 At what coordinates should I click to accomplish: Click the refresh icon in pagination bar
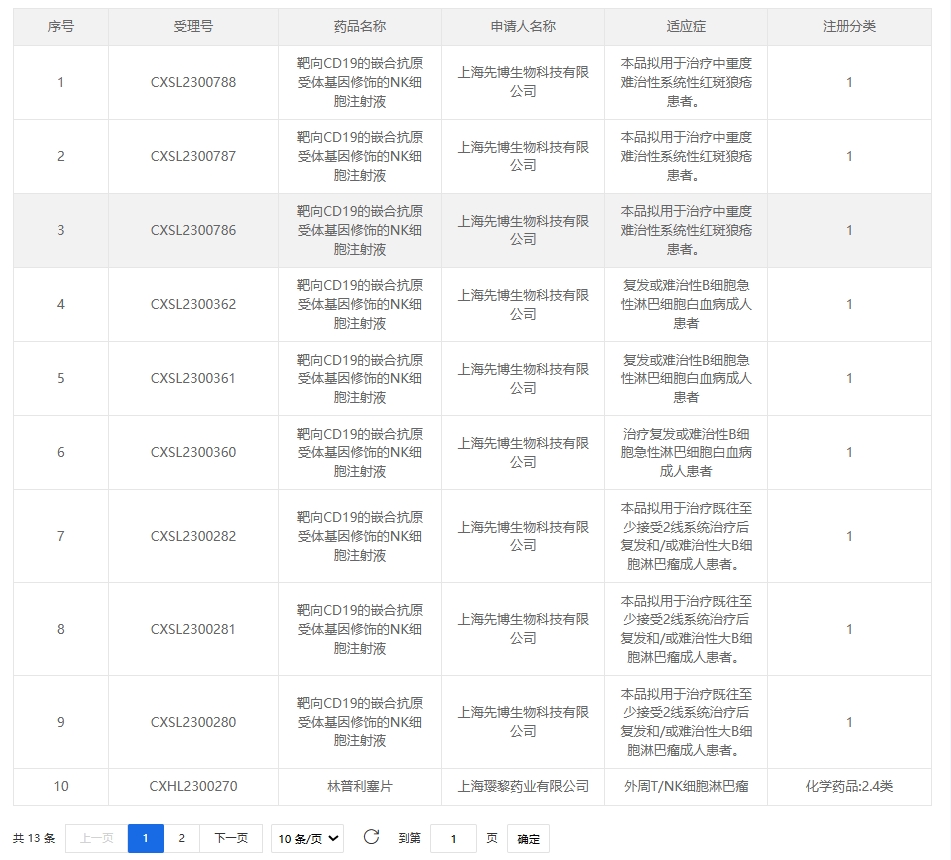tap(371, 838)
